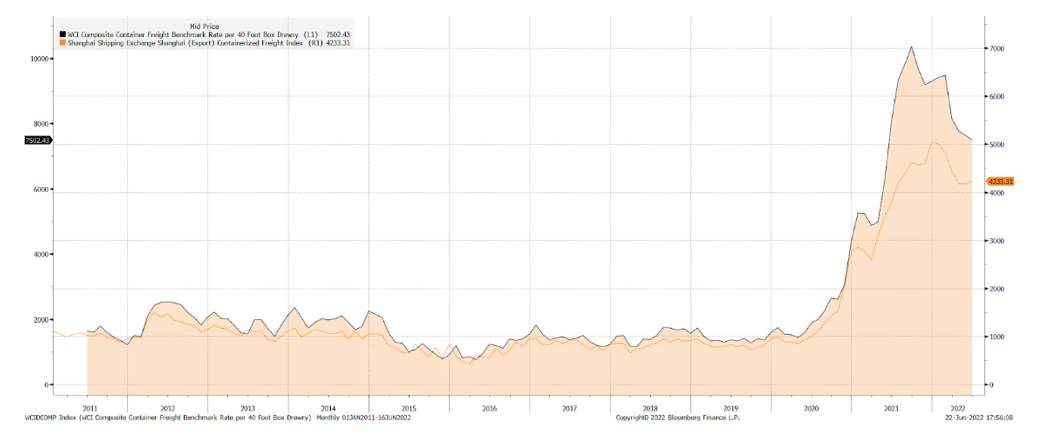Click the 10000 tick on left axis
The height and width of the screenshot is (446, 1064).
(x=38, y=59)
